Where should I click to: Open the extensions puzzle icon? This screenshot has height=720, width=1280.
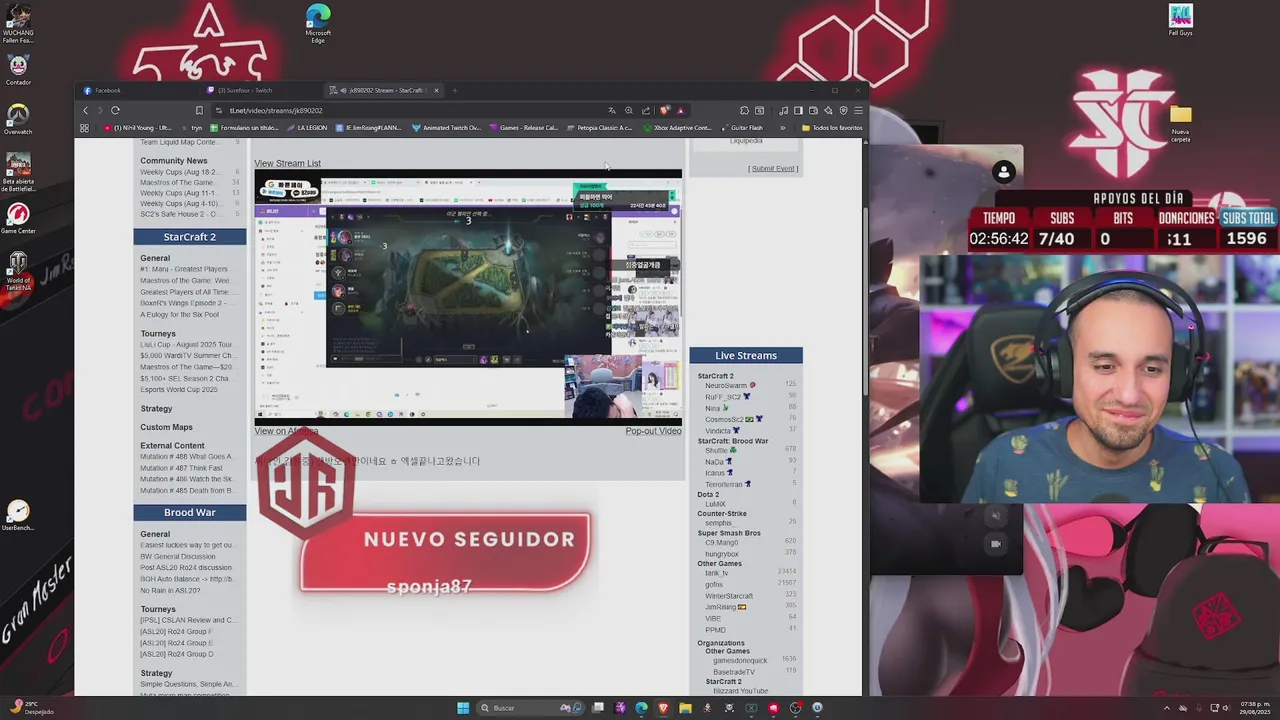[744, 110]
